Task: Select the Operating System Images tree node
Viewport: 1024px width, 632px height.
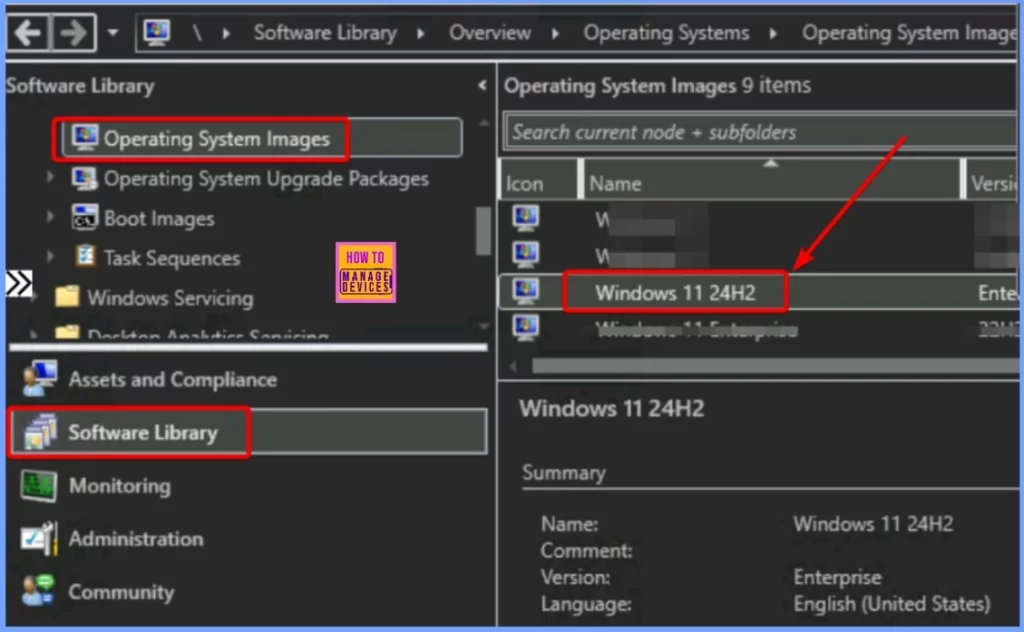Action: coord(262,138)
